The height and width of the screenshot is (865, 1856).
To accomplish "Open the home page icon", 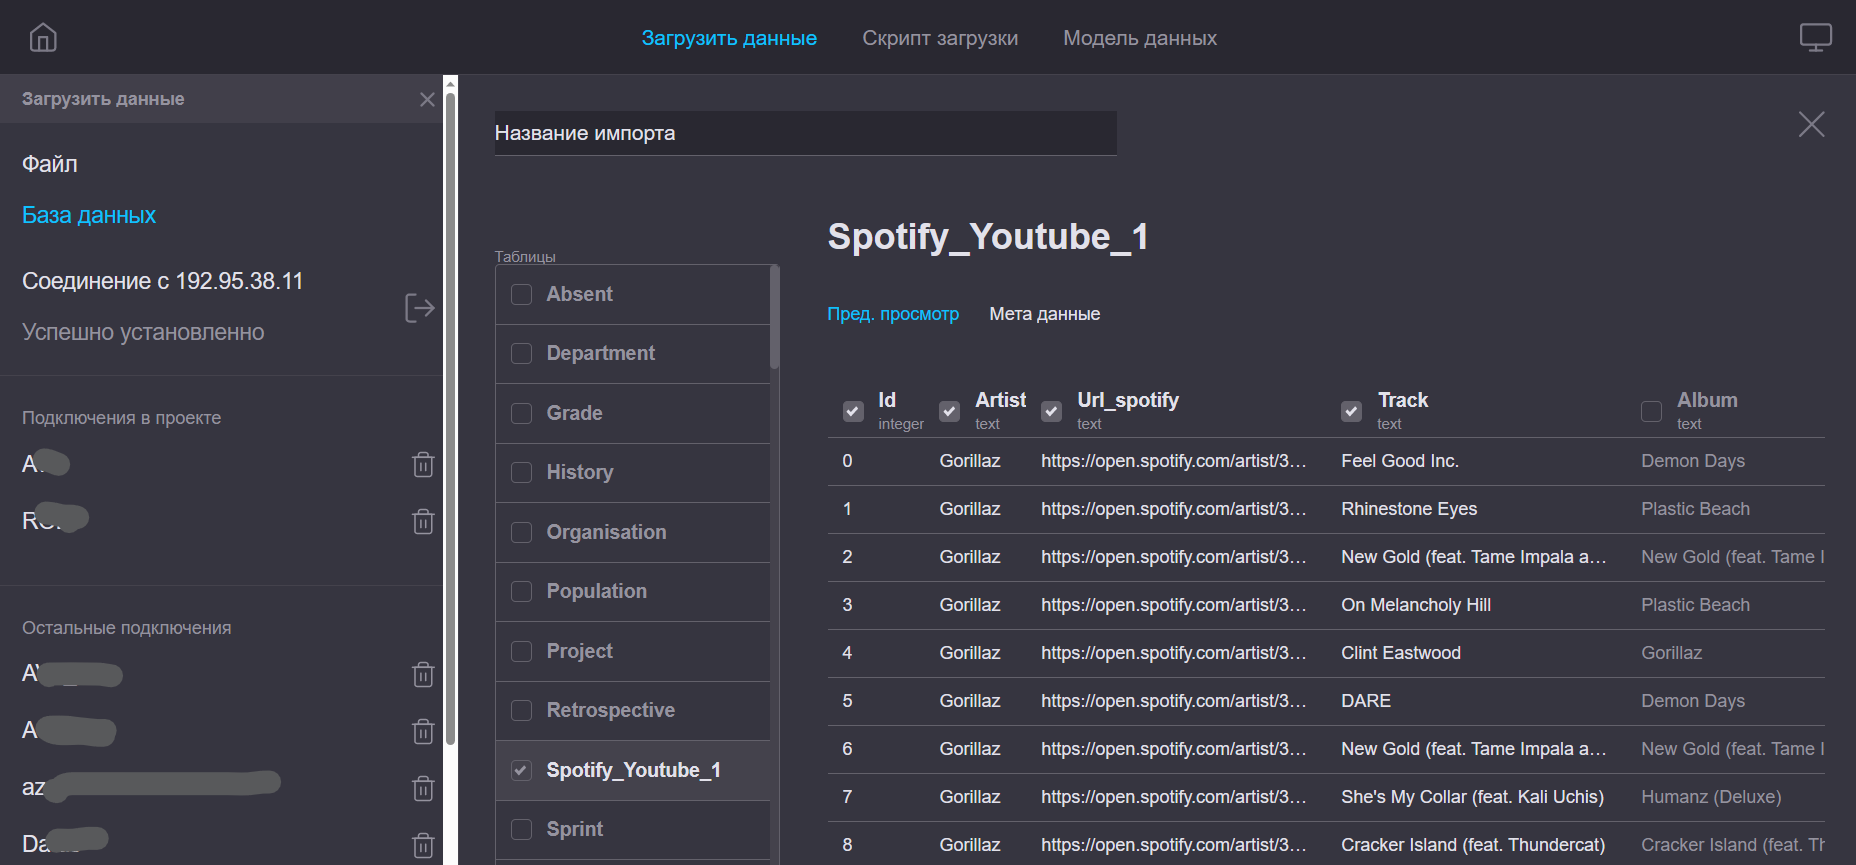I will (43, 38).
